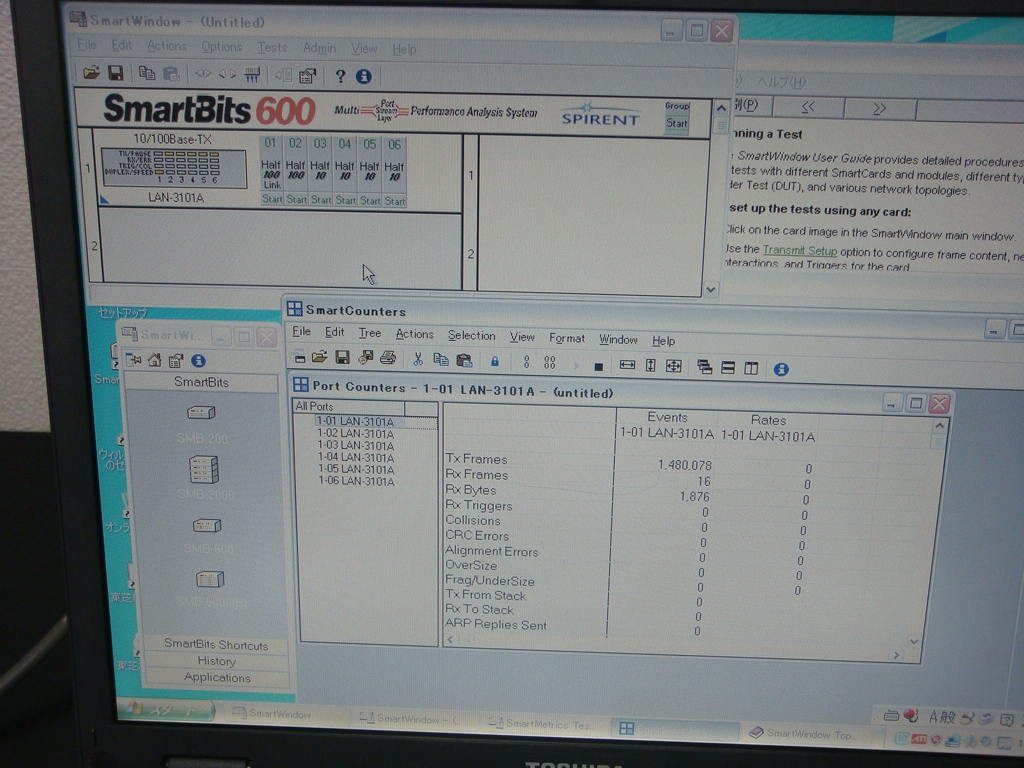This screenshot has width=1024, height=768.
Task: Click the Open folder icon in SmartCounters toolbar
Action: (319, 357)
